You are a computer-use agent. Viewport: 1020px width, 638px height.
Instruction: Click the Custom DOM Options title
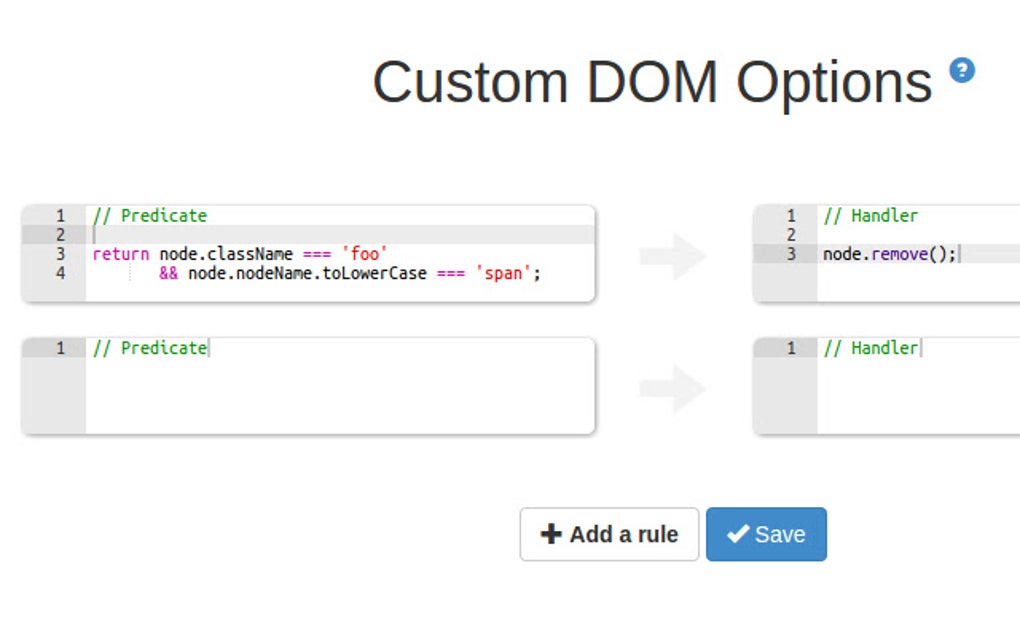click(x=650, y=82)
